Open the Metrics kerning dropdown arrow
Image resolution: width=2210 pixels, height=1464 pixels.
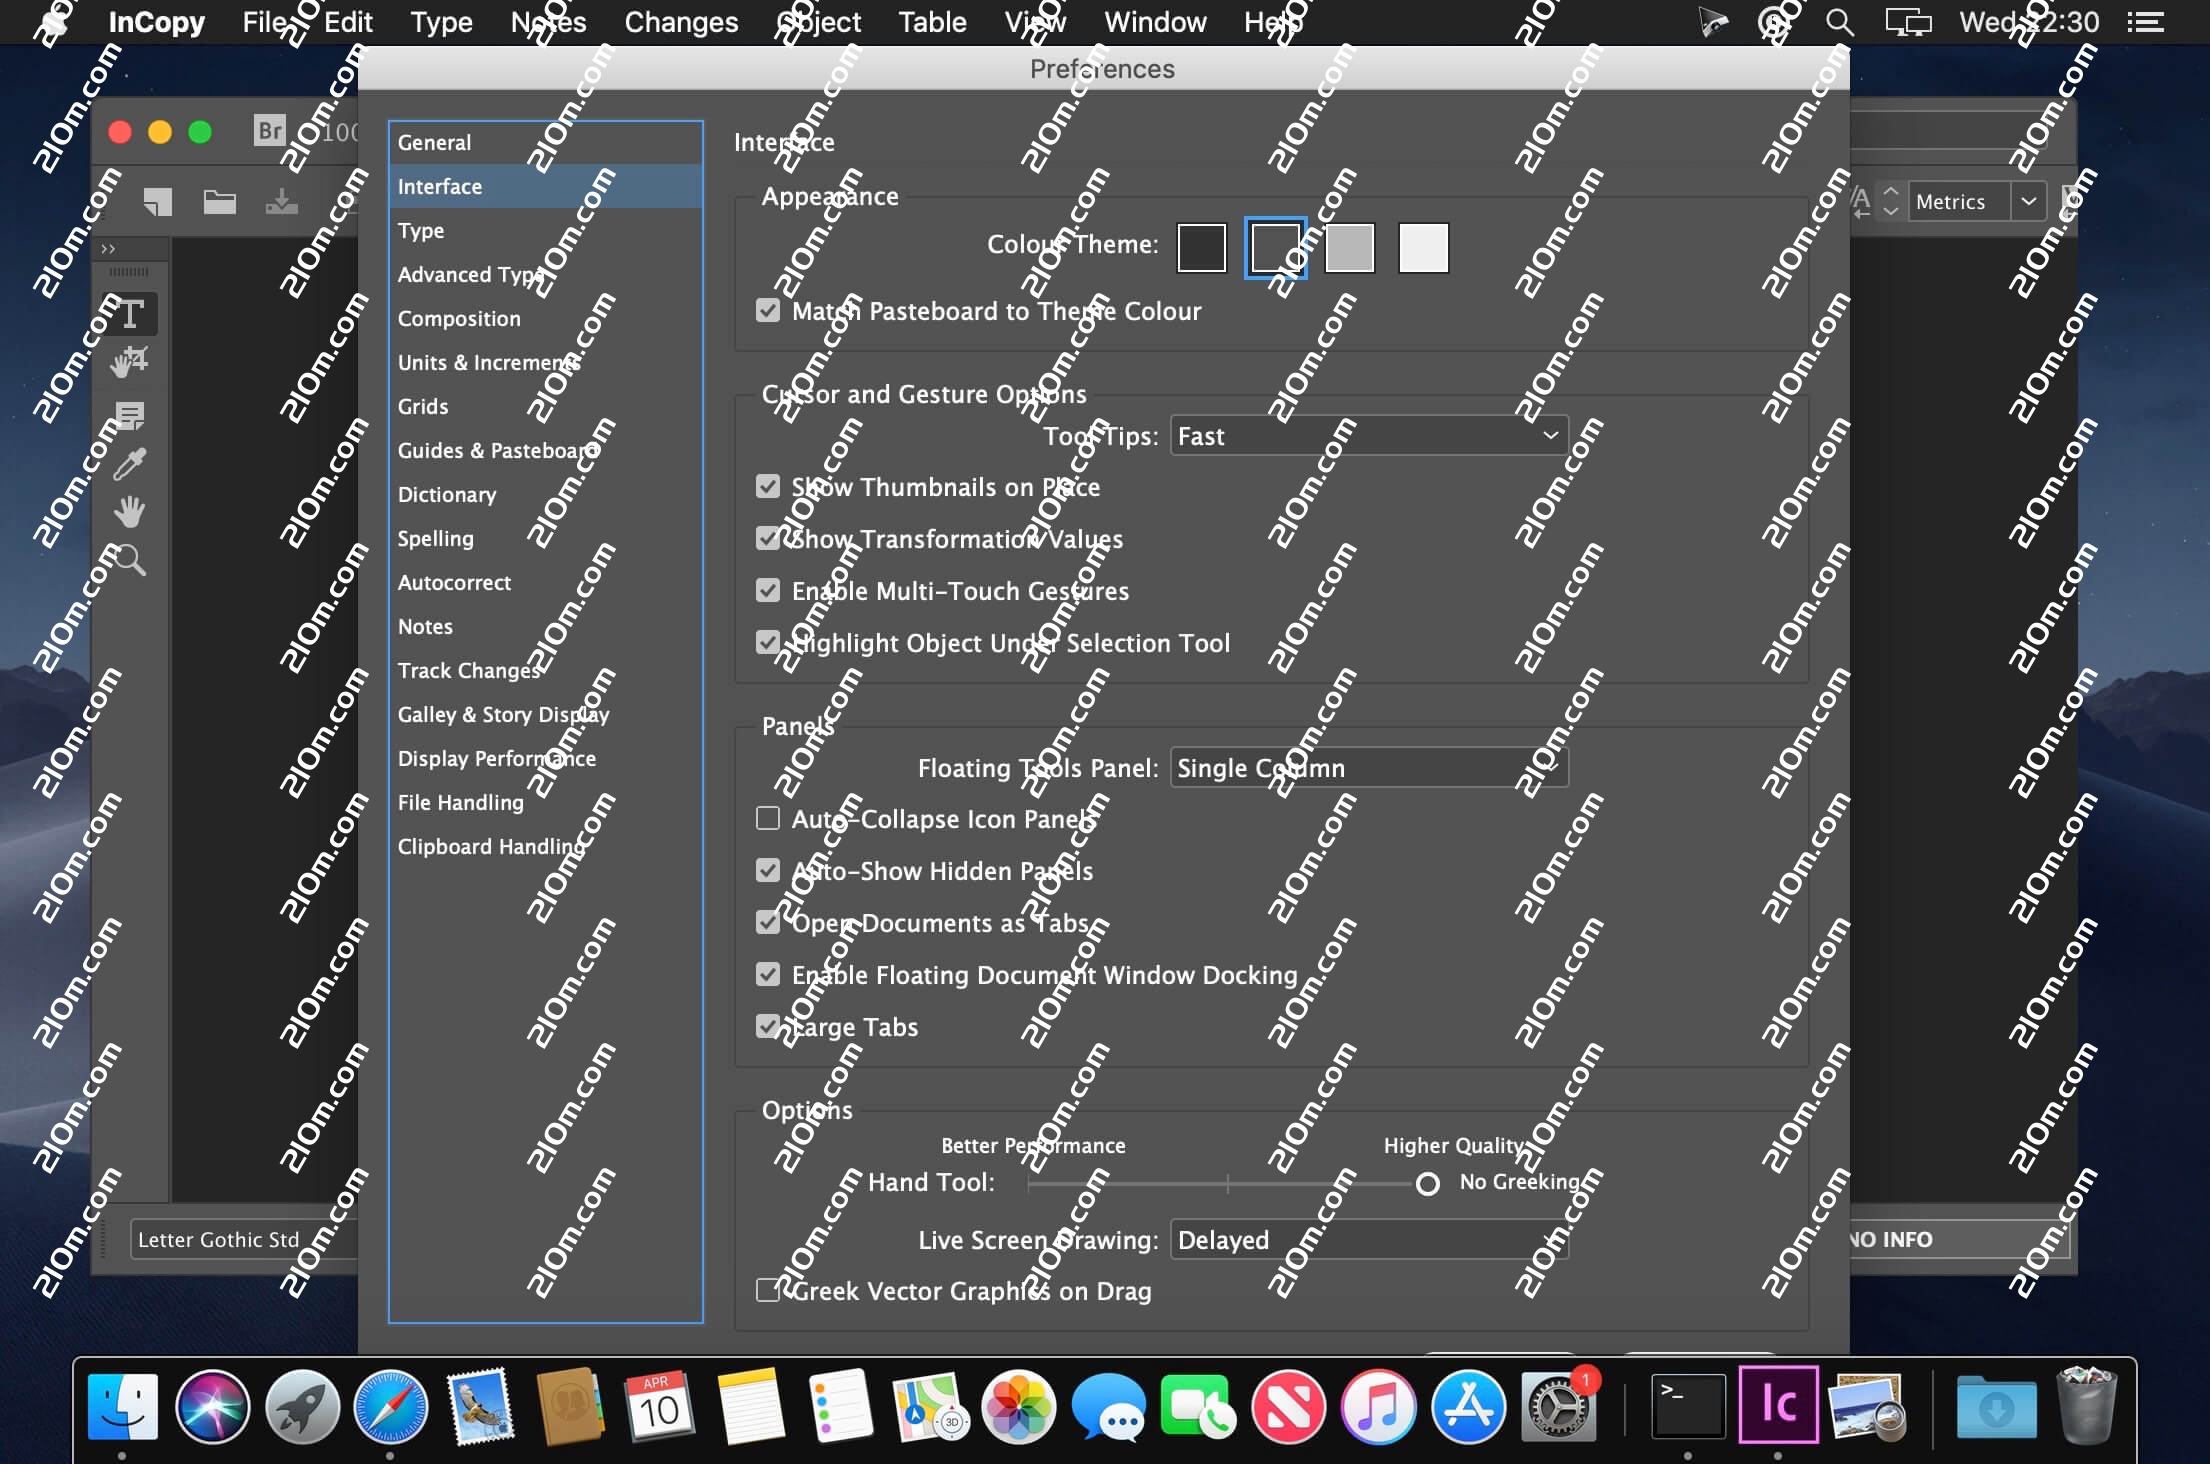coord(2028,201)
